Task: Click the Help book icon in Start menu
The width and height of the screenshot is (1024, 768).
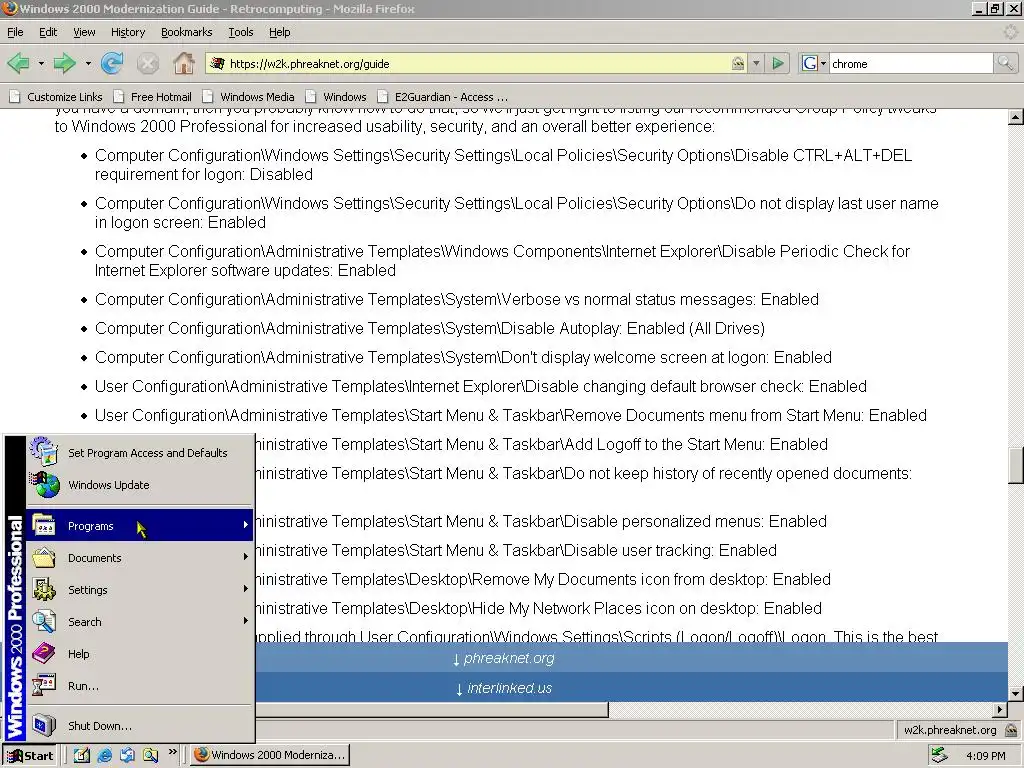Action: point(44,654)
